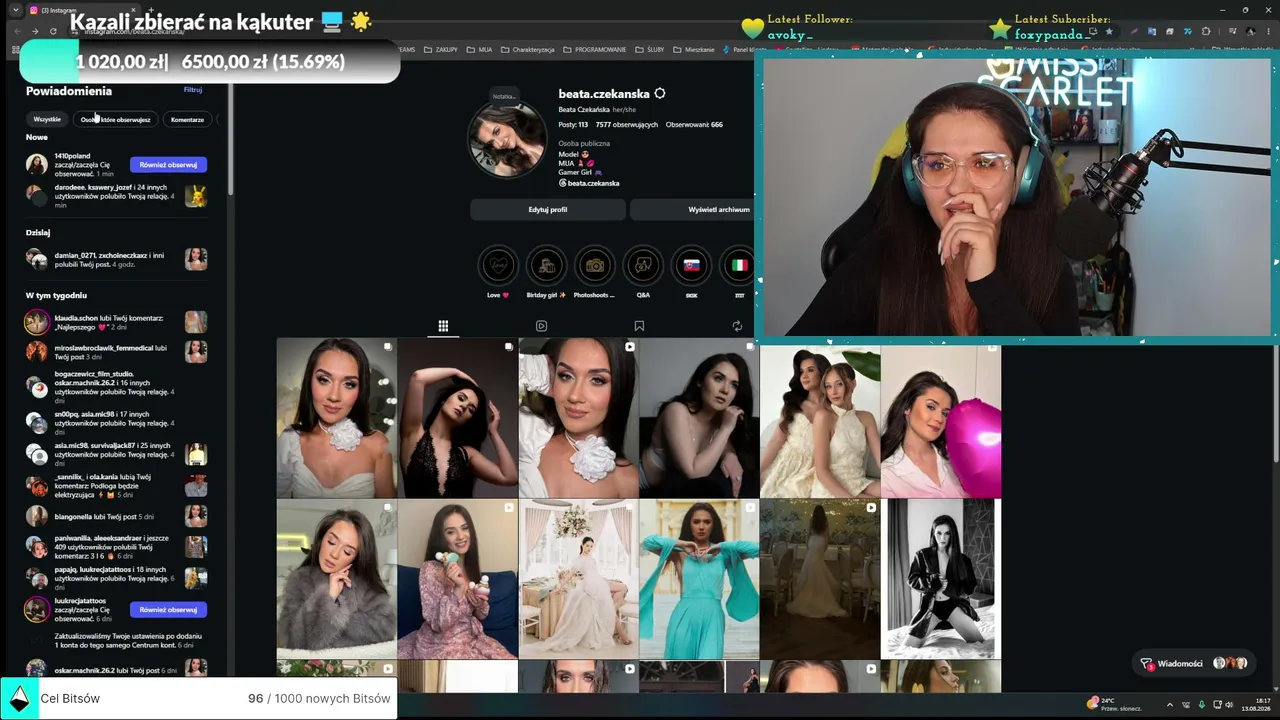
Task: Select the Wszystkie notifications filter
Action: point(47,120)
